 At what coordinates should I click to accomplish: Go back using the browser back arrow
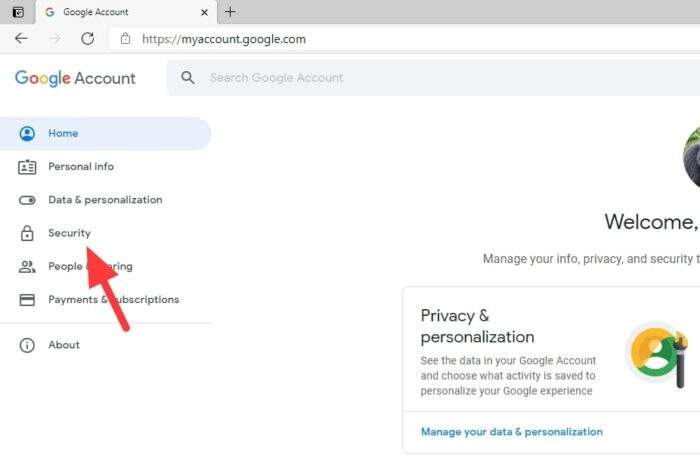(x=21, y=39)
